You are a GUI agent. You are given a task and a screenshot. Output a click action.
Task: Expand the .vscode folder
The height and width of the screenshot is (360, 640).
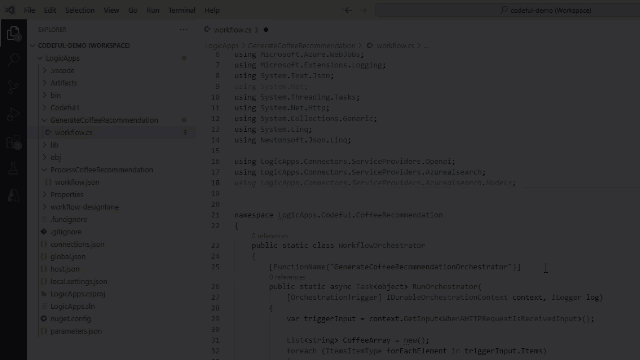[62, 71]
